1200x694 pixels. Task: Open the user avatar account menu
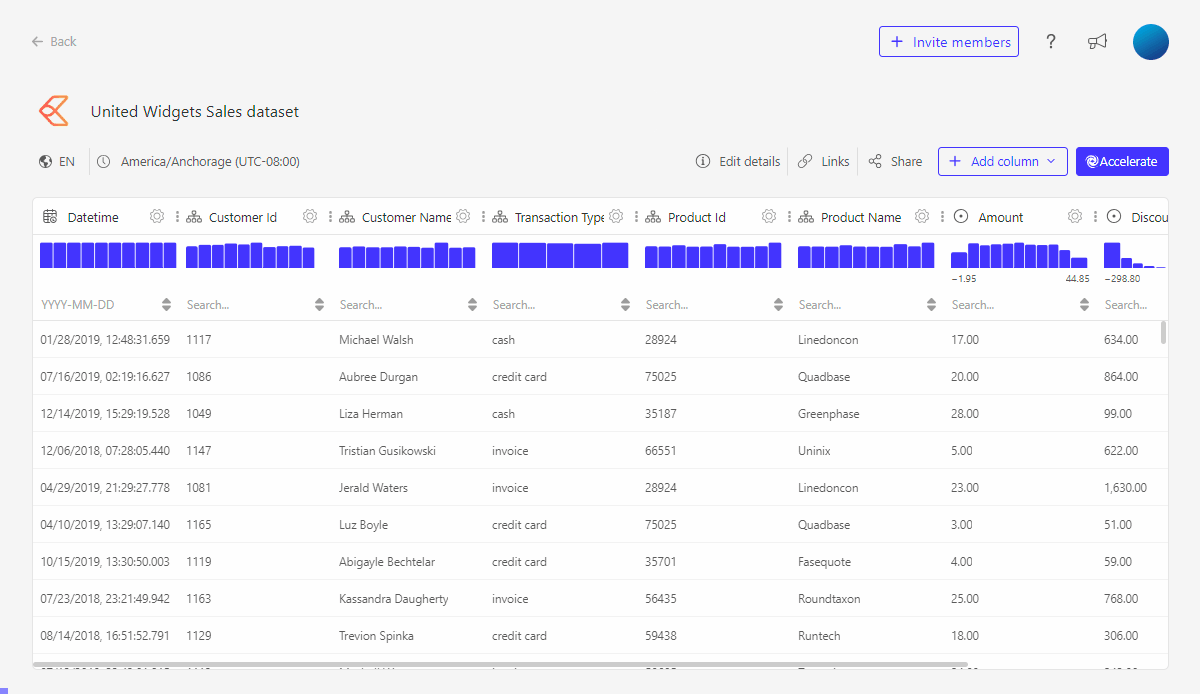pyautogui.click(x=1150, y=41)
